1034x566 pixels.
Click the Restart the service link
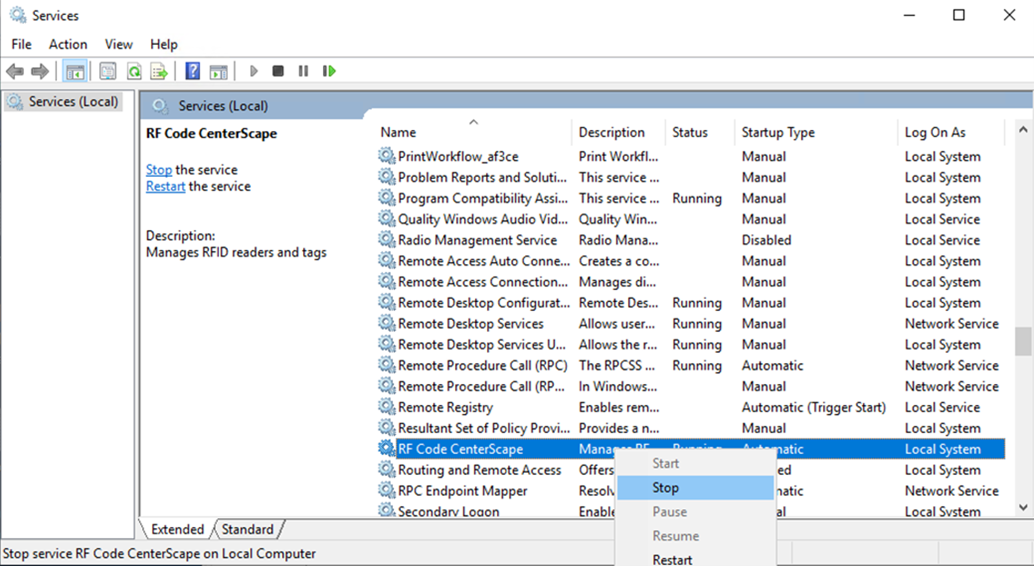165,187
